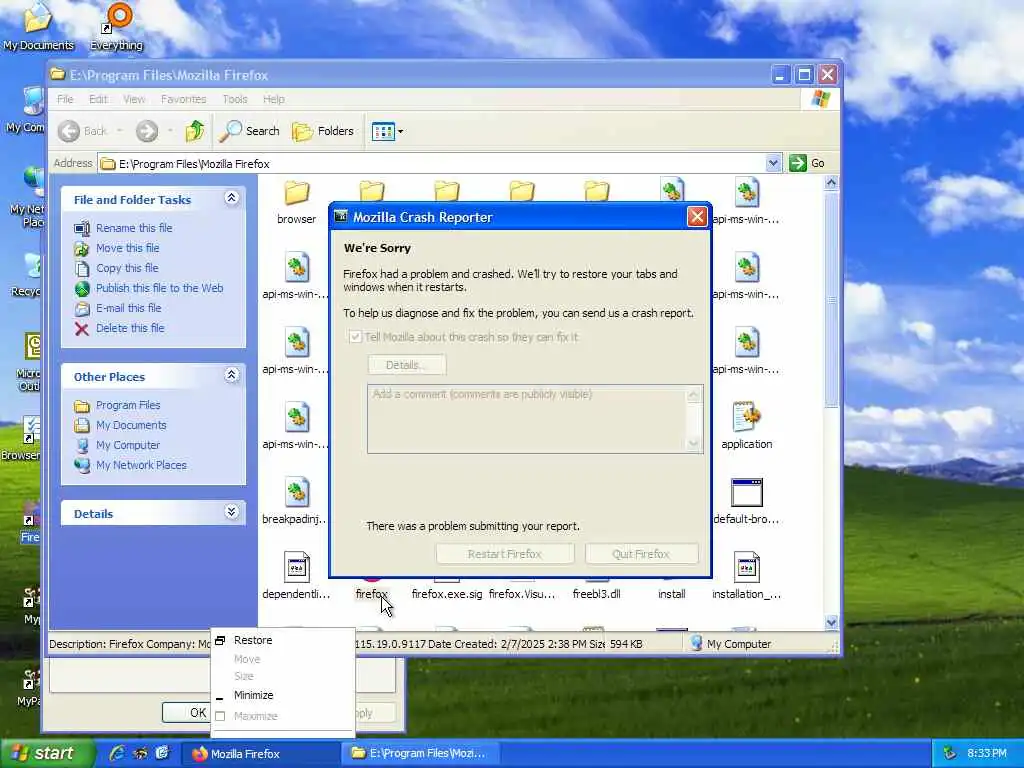Click the Quit Firefox button
The image size is (1024, 768).
coord(641,554)
